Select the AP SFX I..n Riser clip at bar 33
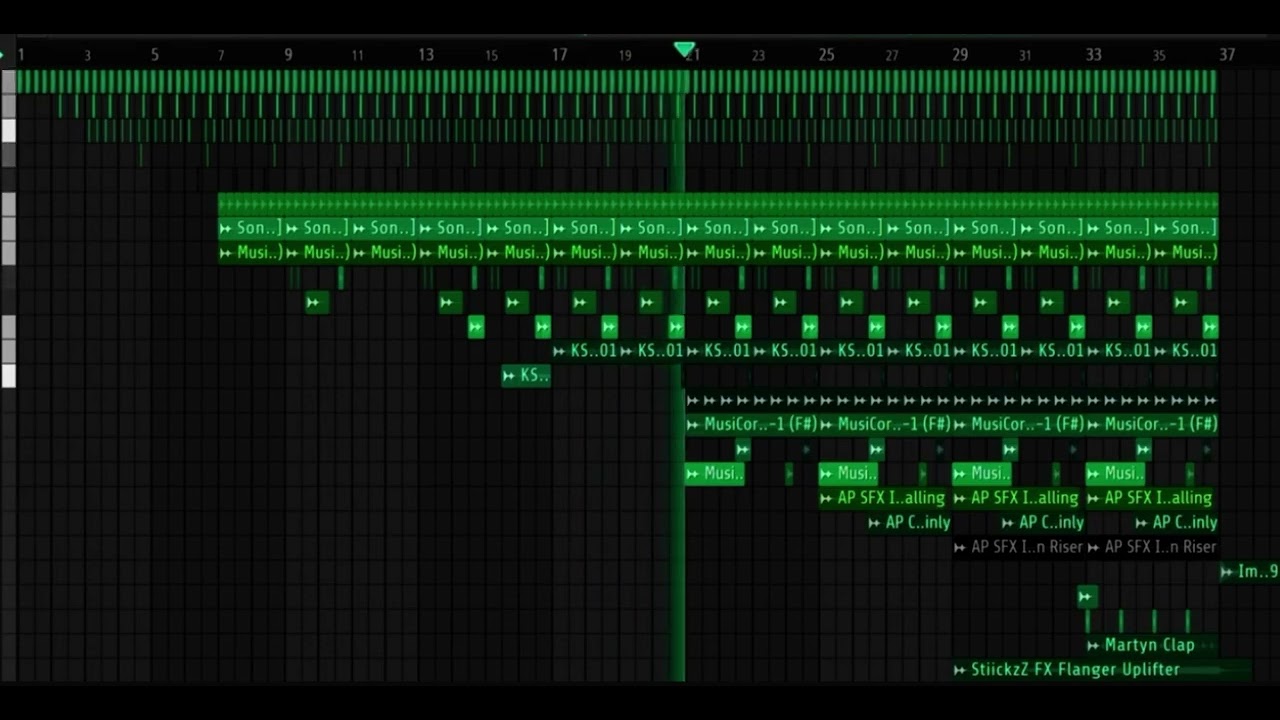This screenshot has height=720, width=1280. [1152, 547]
